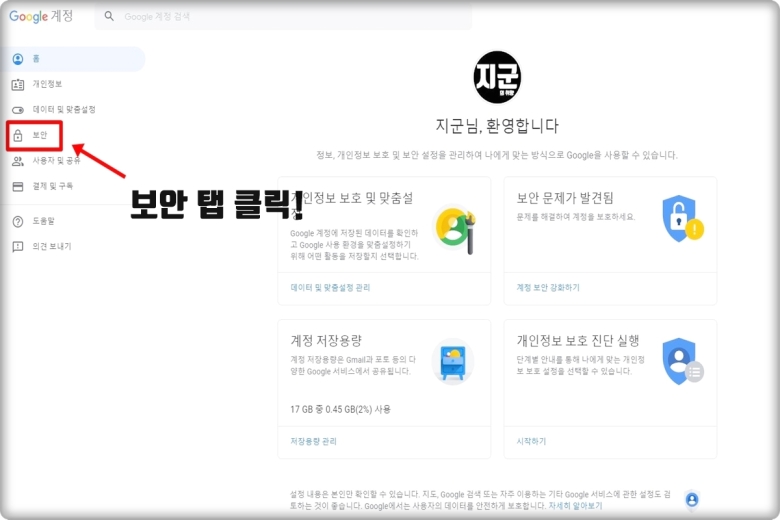Click the 보안 문제가 발견됨 heading

pos(565,198)
